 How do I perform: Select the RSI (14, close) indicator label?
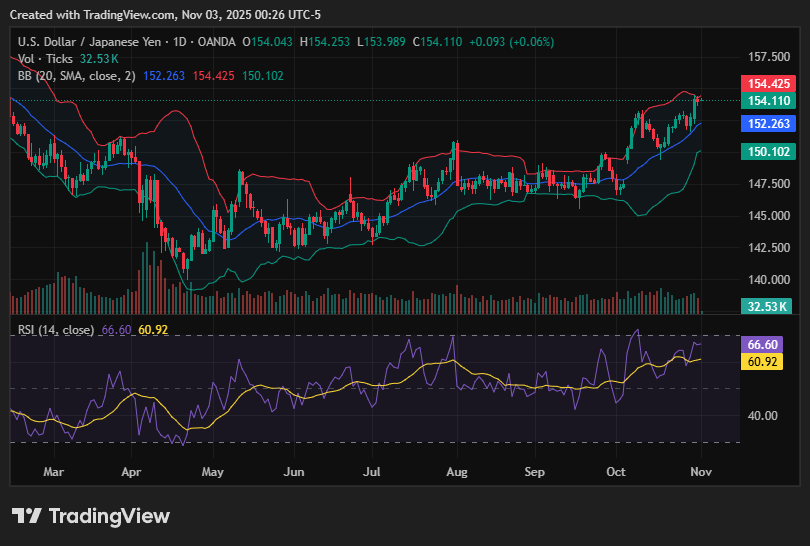56,329
